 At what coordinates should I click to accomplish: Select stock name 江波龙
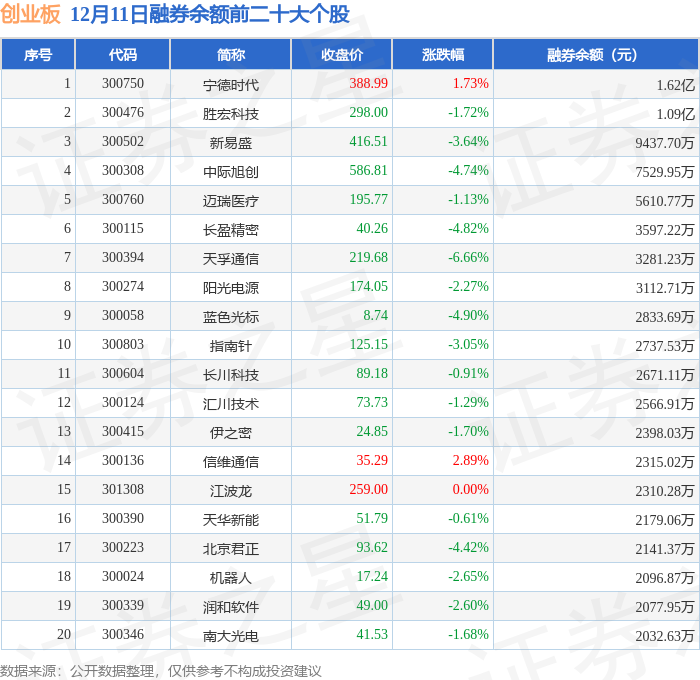pyautogui.click(x=231, y=491)
